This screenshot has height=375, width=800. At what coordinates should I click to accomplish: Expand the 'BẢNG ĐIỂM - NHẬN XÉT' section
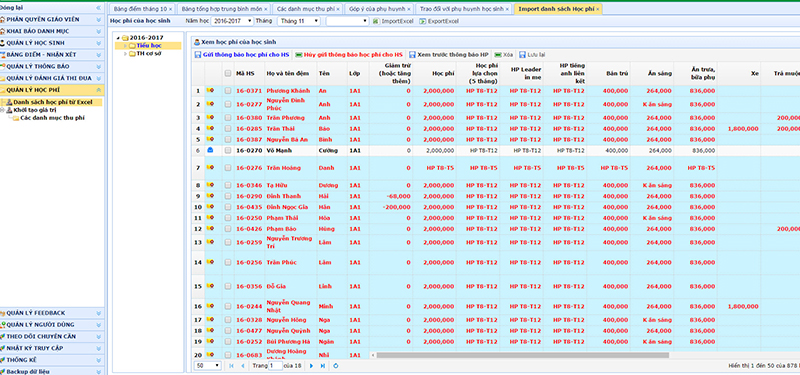pos(98,55)
